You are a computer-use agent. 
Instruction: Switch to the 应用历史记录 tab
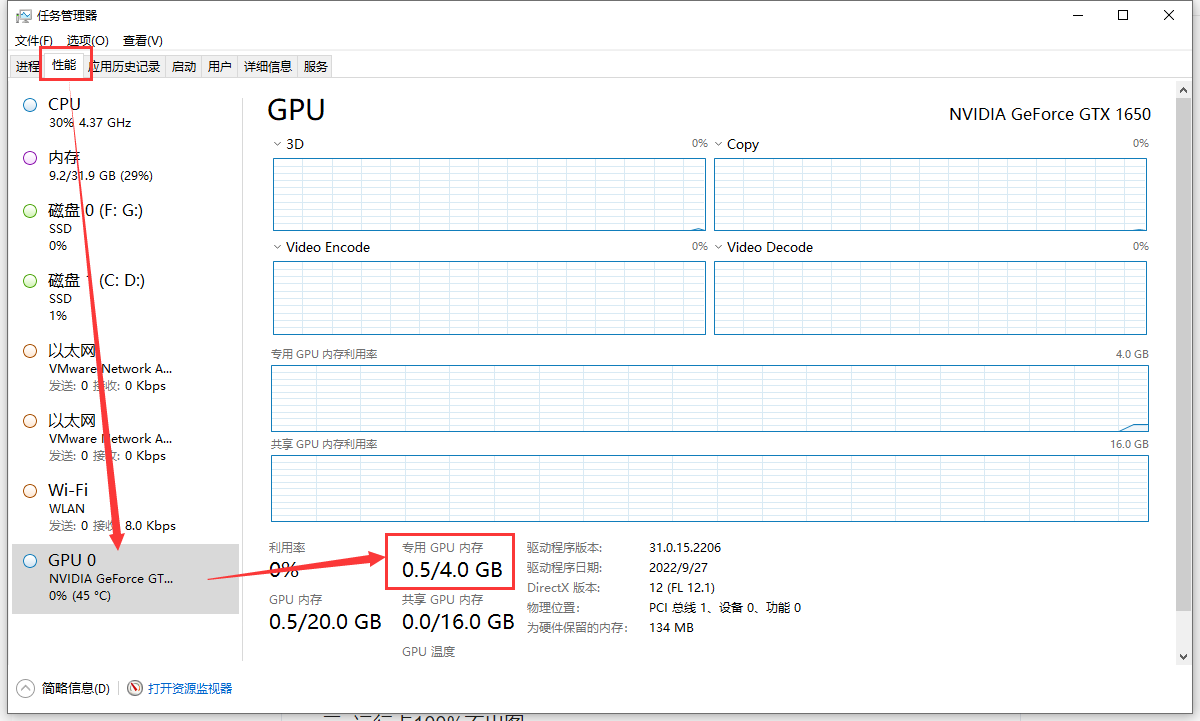tap(126, 66)
